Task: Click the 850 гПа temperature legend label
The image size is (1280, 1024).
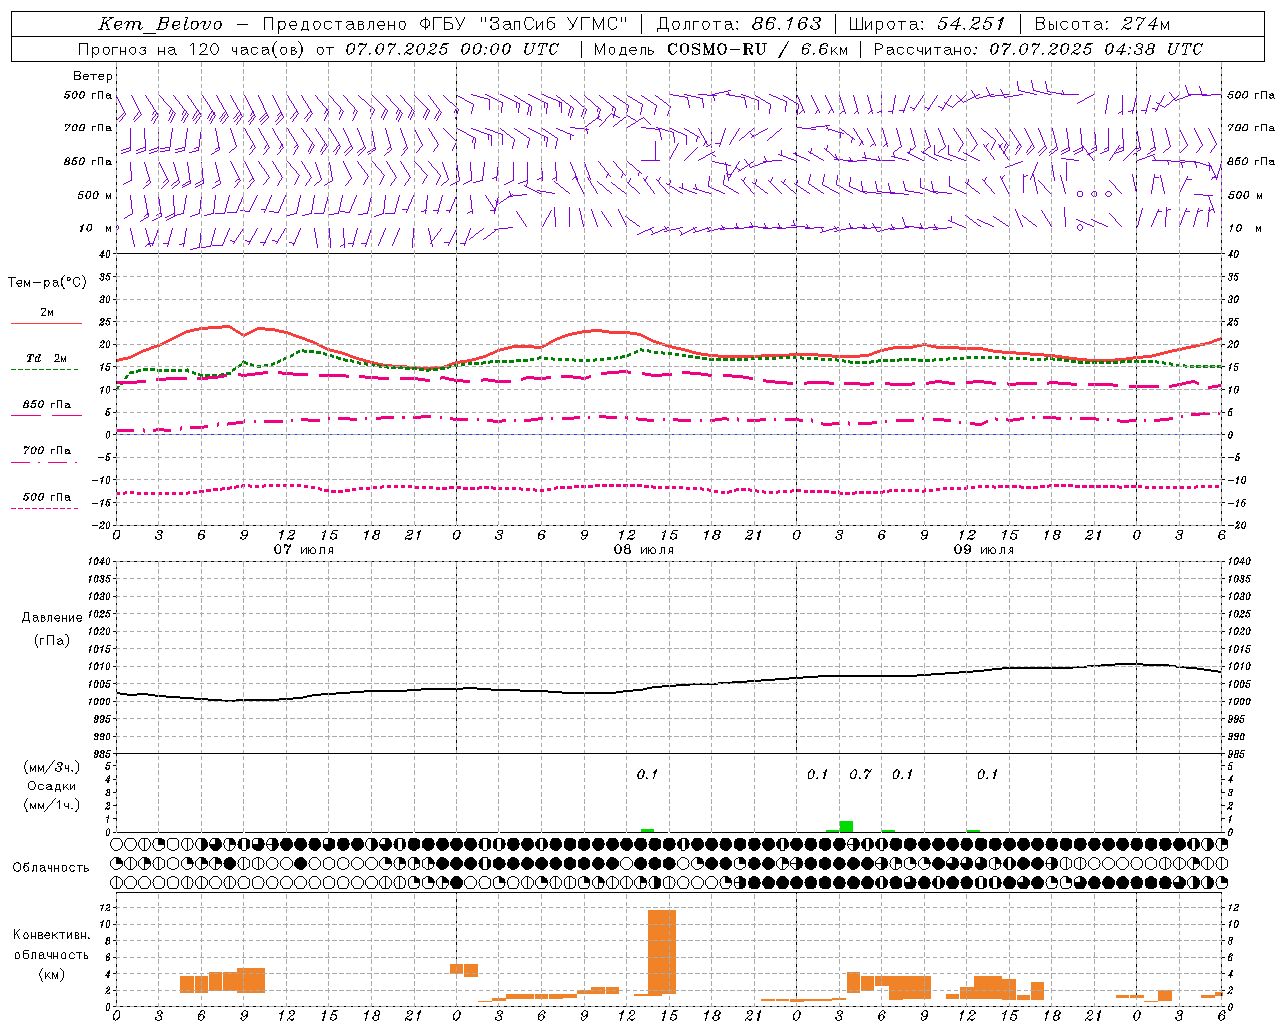Action: 47,405
